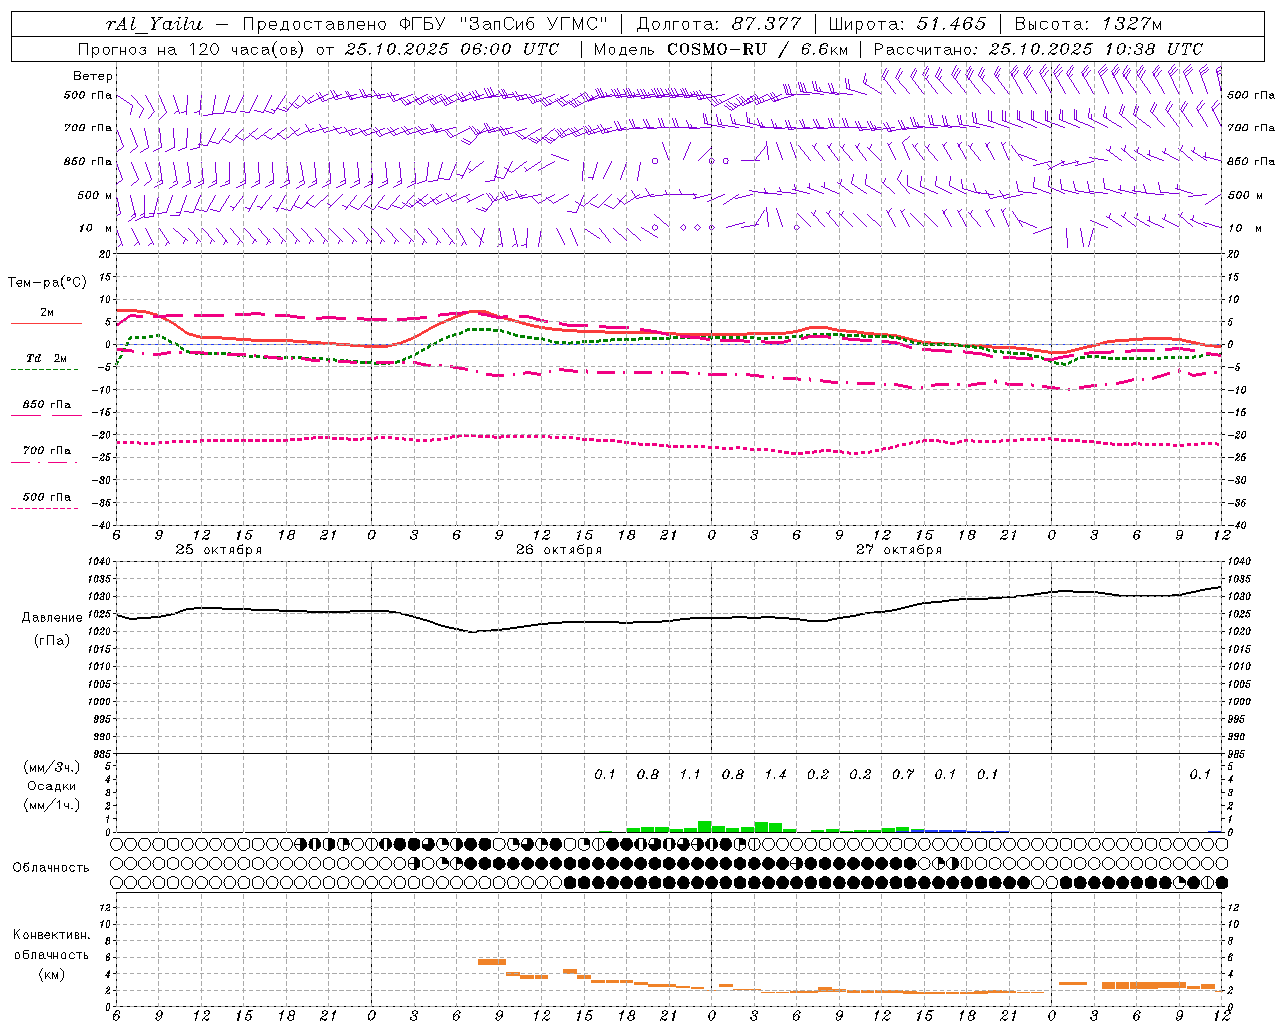Click the "26 октября" date label
The height and width of the screenshot is (1024, 1280).
tap(559, 550)
